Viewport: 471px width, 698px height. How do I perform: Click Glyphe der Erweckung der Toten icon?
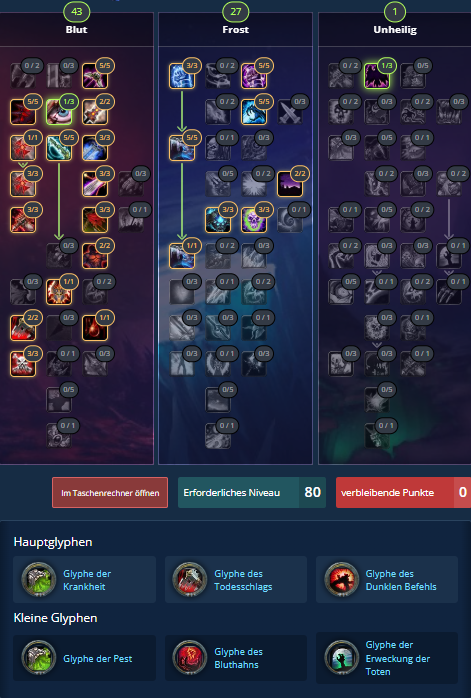[x=341, y=658]
